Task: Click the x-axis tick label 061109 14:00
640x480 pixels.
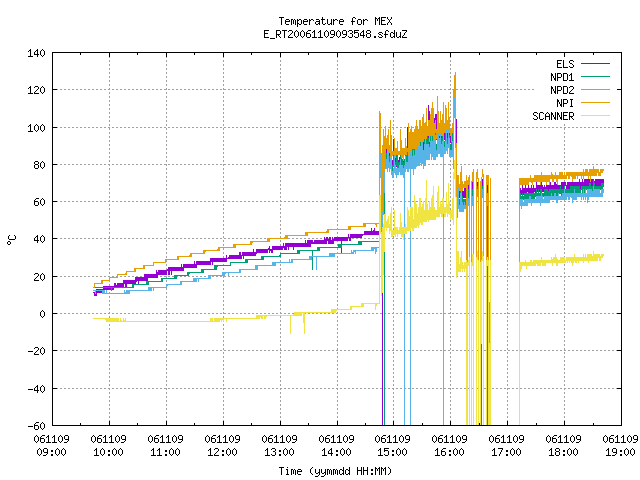Action: click(x=336, y=446)
